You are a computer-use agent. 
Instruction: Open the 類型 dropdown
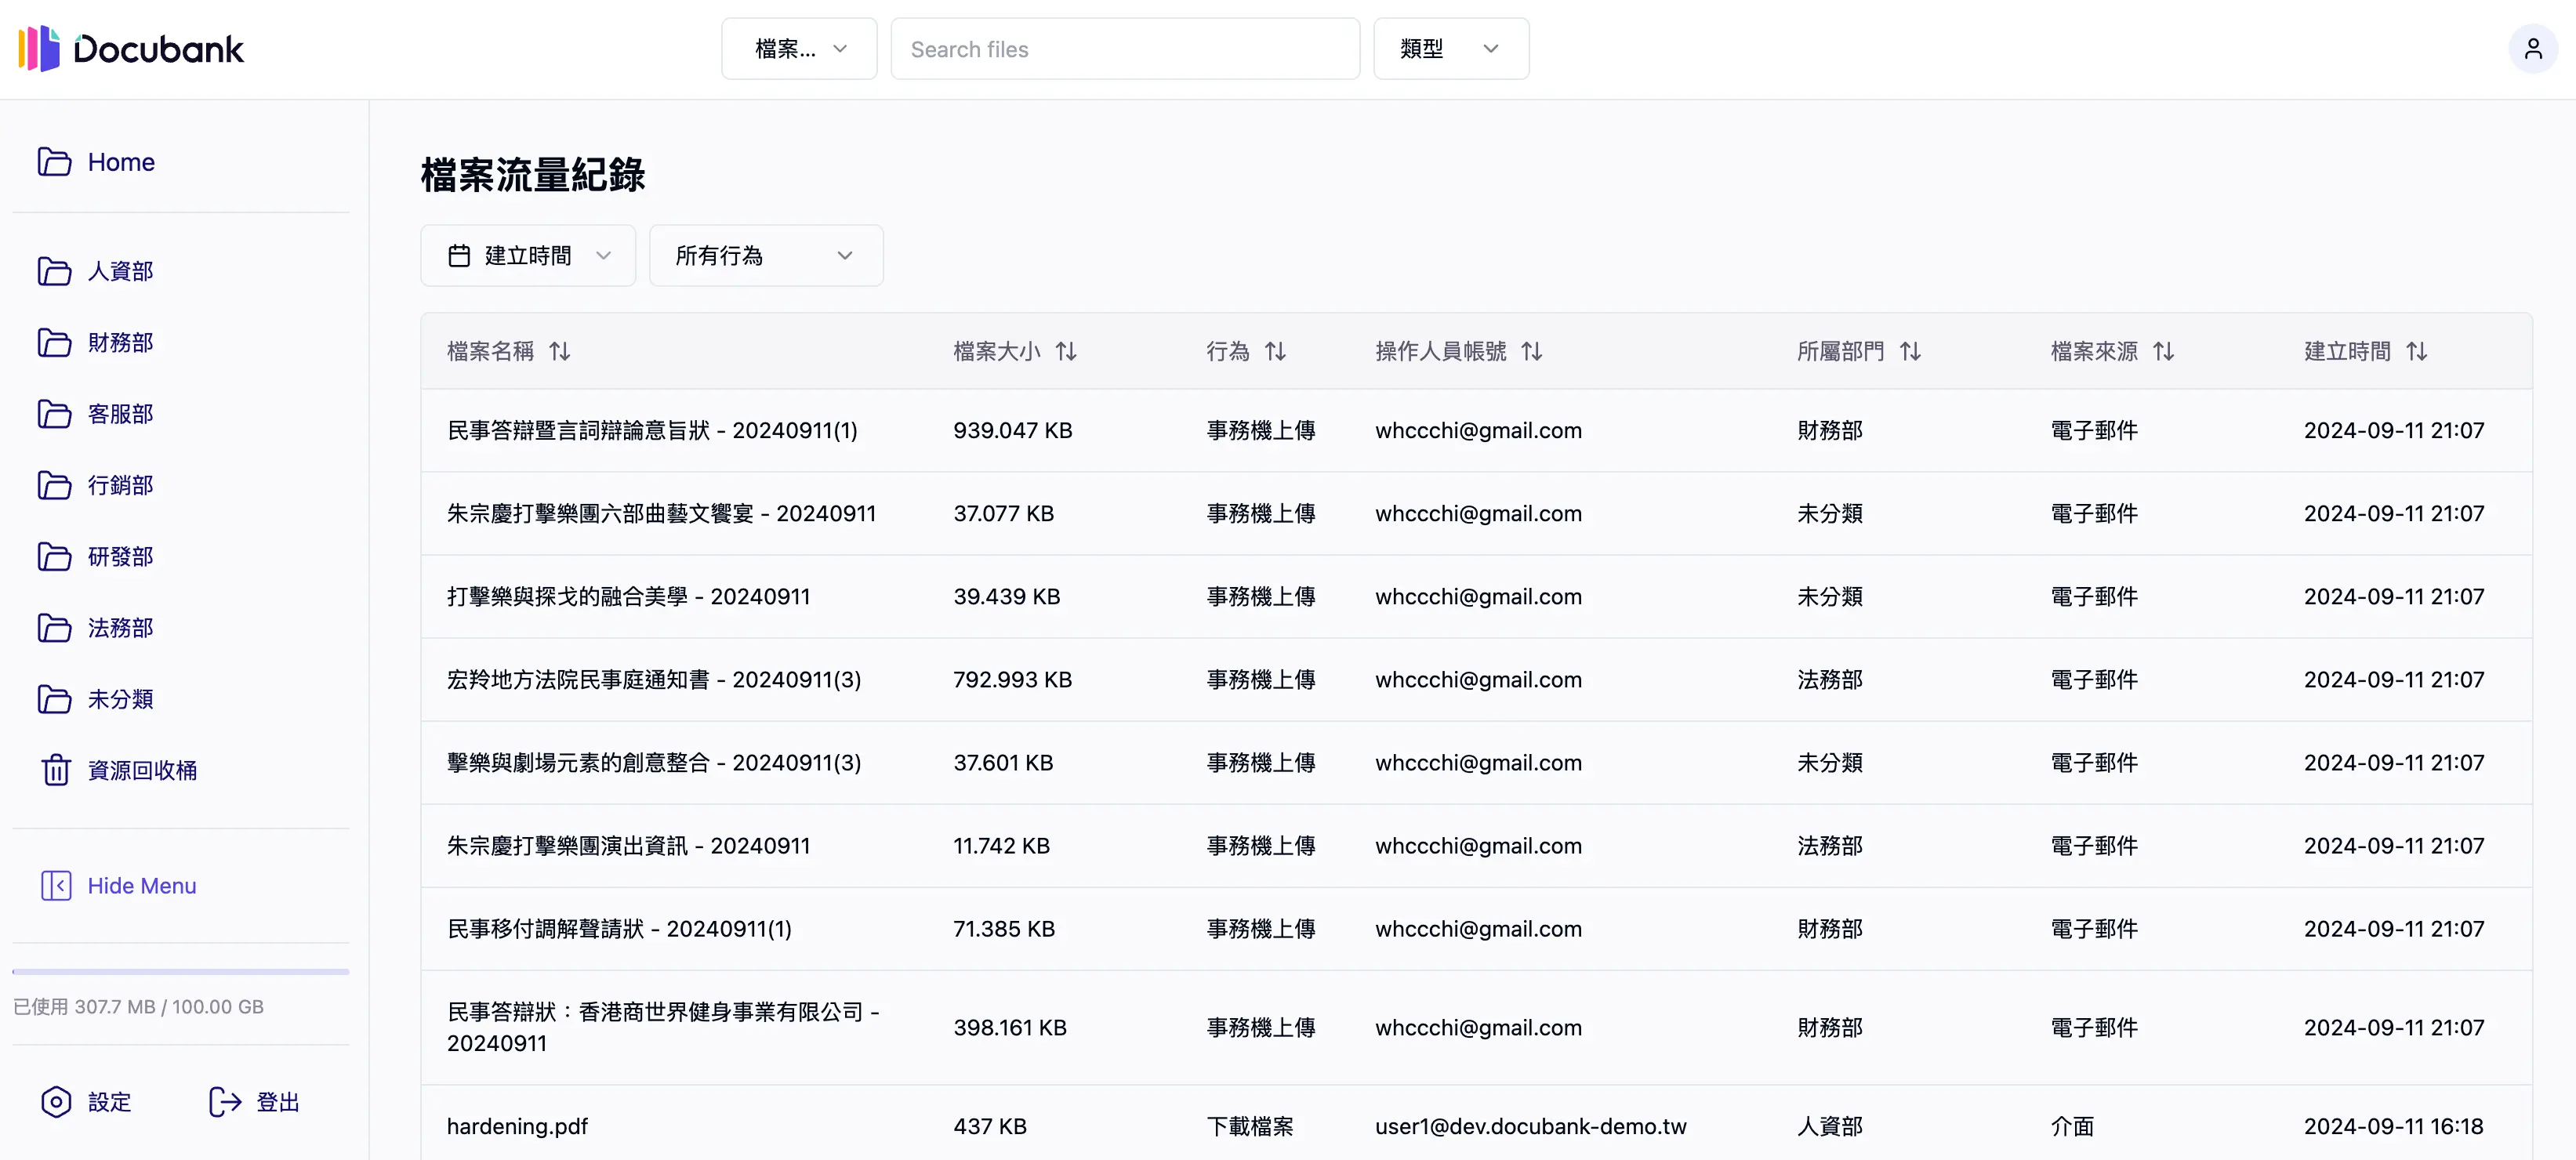tap(1451, 48)
